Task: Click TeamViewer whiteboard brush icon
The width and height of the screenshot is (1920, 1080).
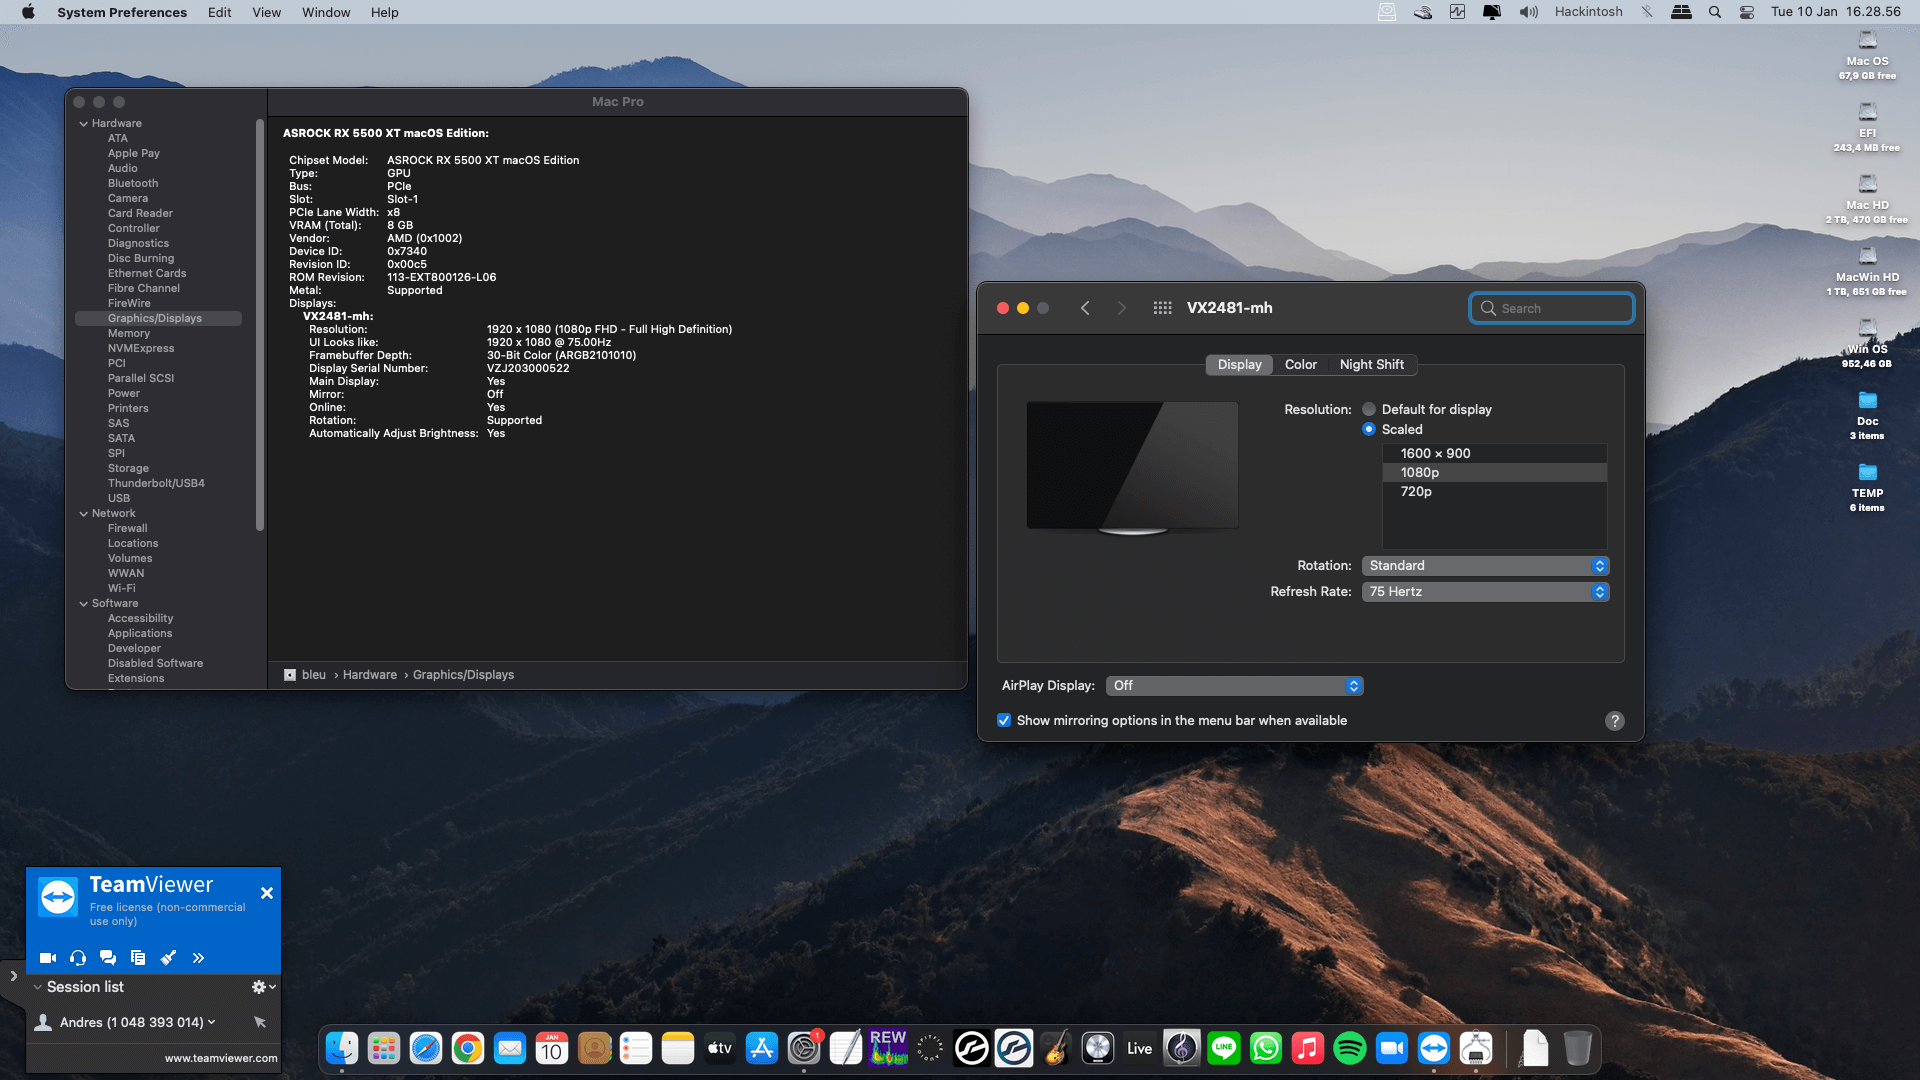Action: click(168, 958)
